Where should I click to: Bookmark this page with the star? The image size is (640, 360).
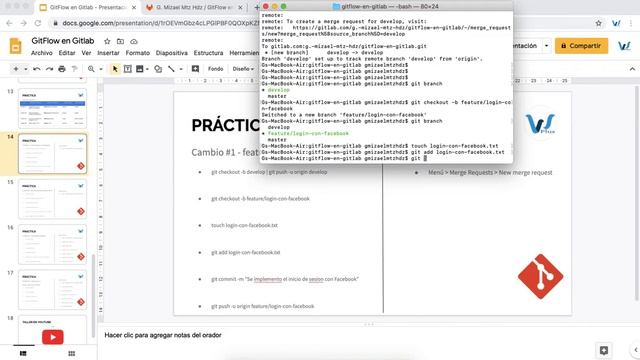[x=598, y=23]
